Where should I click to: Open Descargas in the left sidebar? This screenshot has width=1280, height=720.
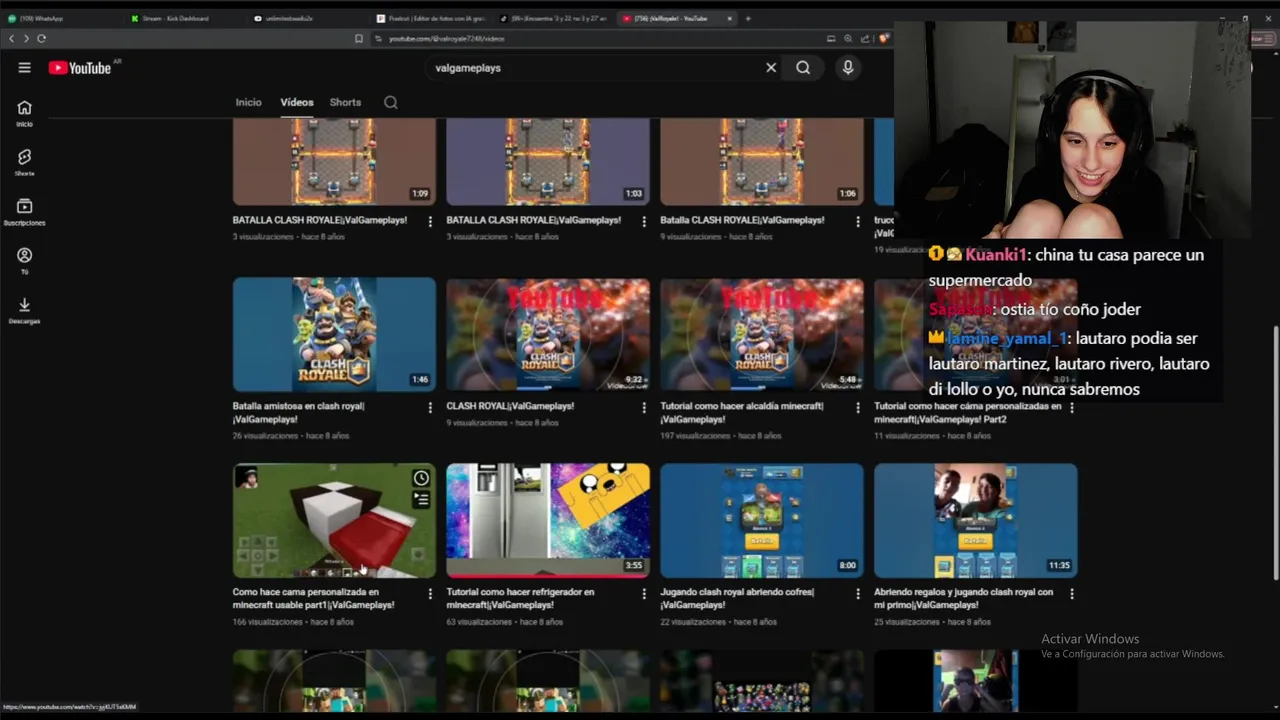(x=24, y=311)
